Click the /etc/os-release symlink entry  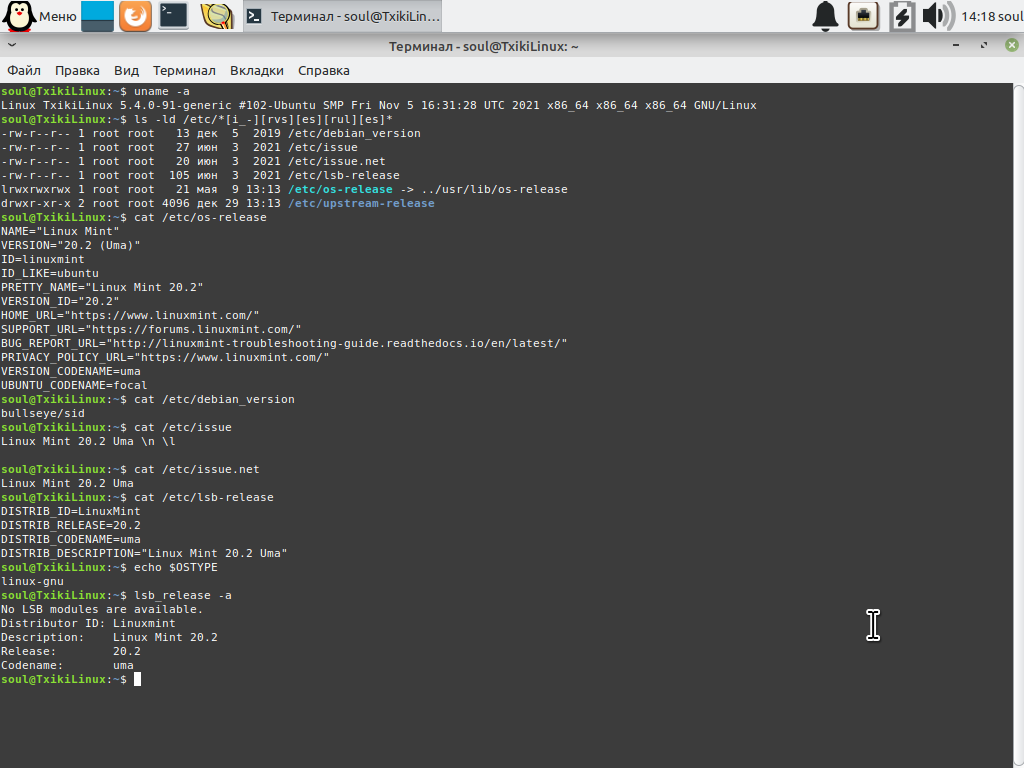tap(340, 189)
